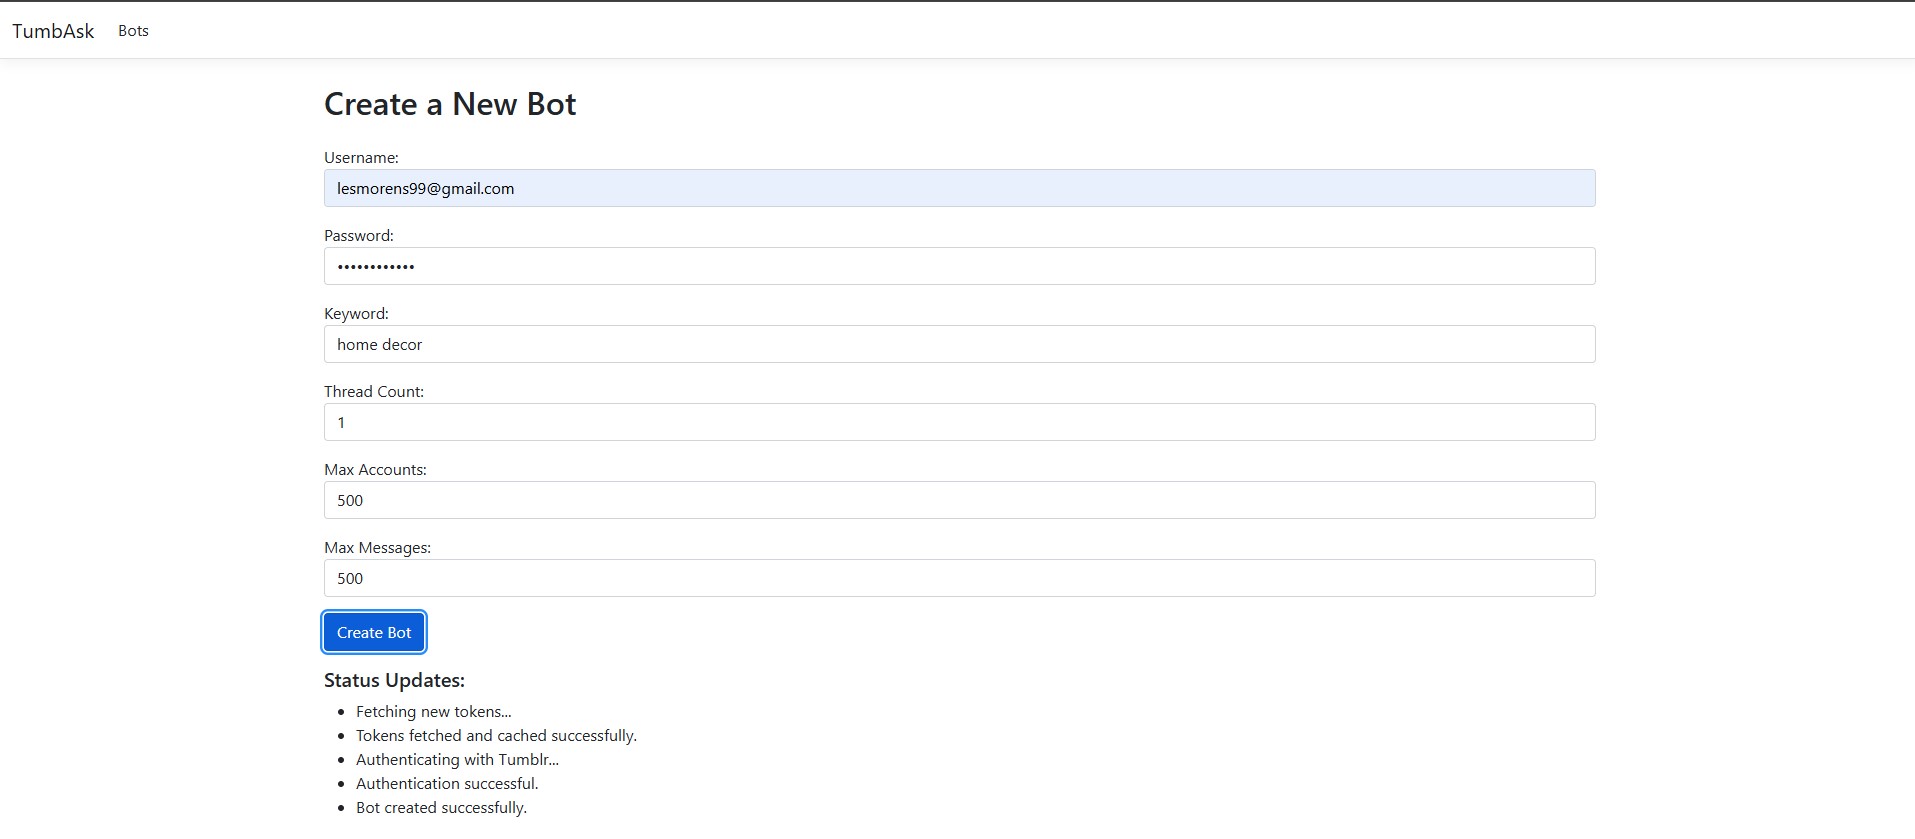
Task: Submit the form with Create Bot
Action: click(x=374, y=632)
